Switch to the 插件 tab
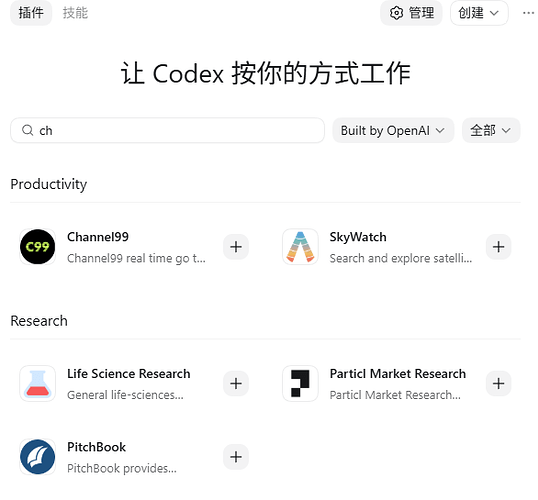Image resolution: width=538 pixels, height=500 pixels. [31, 13]
